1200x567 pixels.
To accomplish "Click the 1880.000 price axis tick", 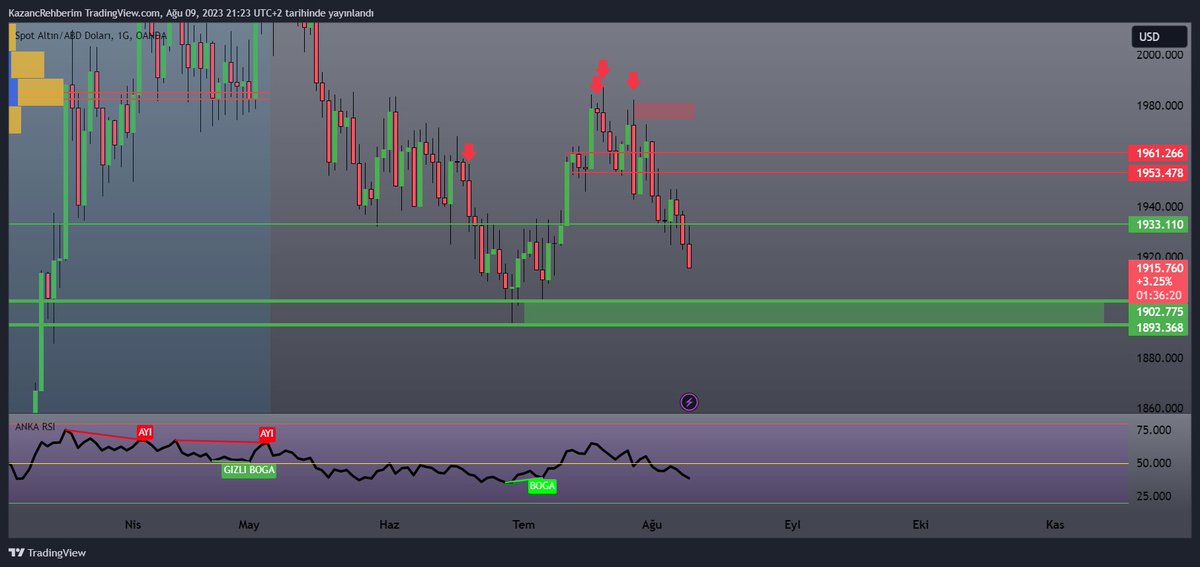I will coord(1160,358).
